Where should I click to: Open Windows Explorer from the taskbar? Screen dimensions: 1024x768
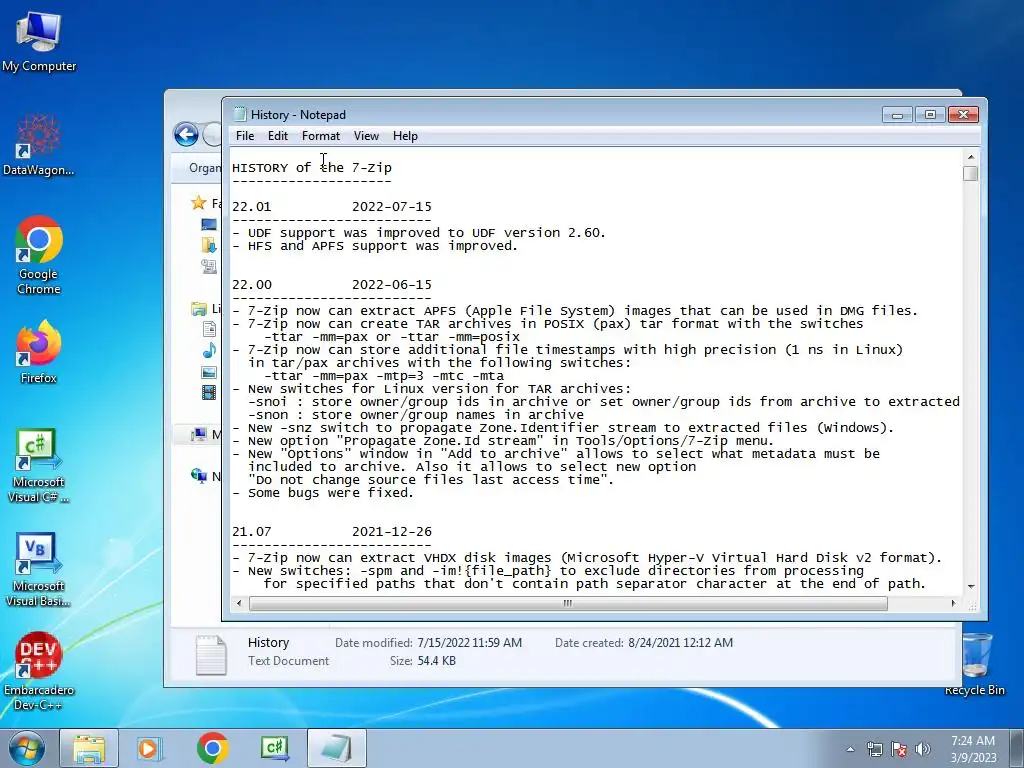pyautogui.click(x=89, y=748)
